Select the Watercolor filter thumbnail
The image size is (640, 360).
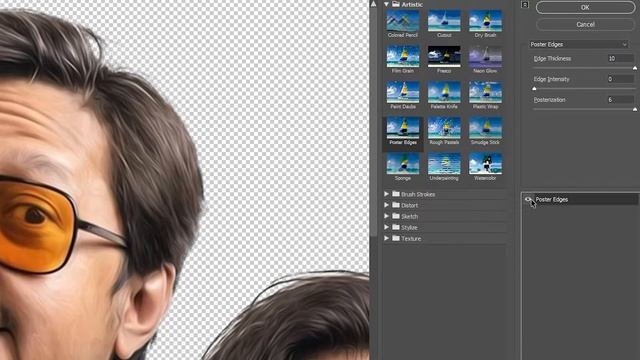[485, 164]
